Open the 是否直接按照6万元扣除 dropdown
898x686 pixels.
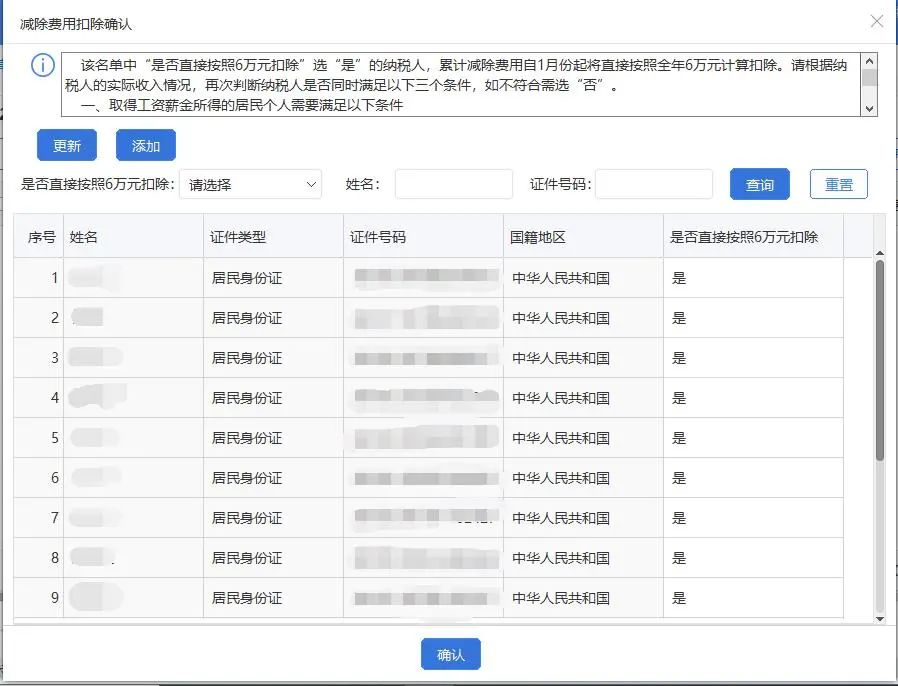(x=251, y=184)
